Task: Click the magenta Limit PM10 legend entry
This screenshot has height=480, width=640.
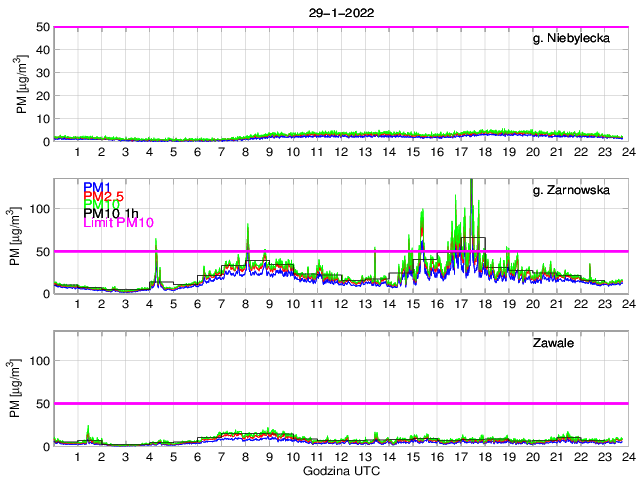Action: point(119,222)
